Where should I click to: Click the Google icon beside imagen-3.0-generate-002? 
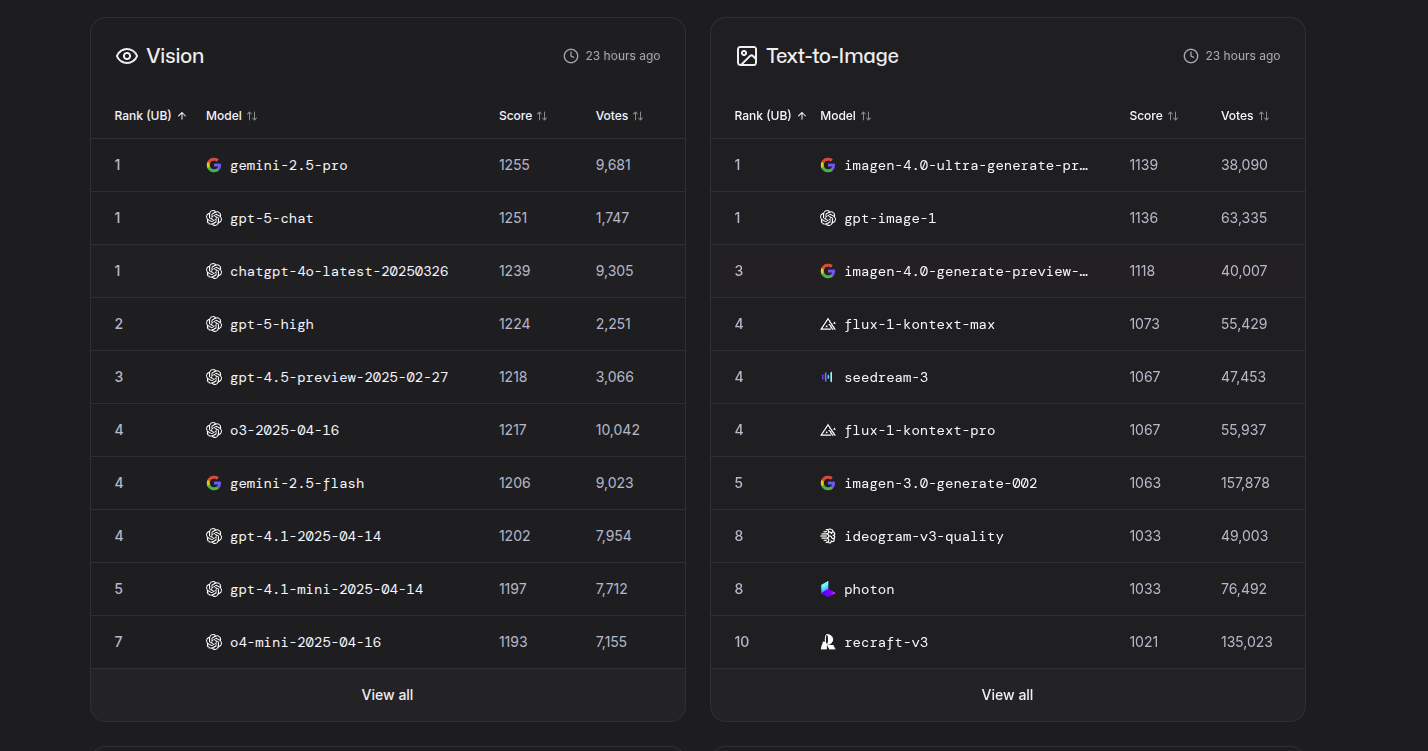point(828,483)
